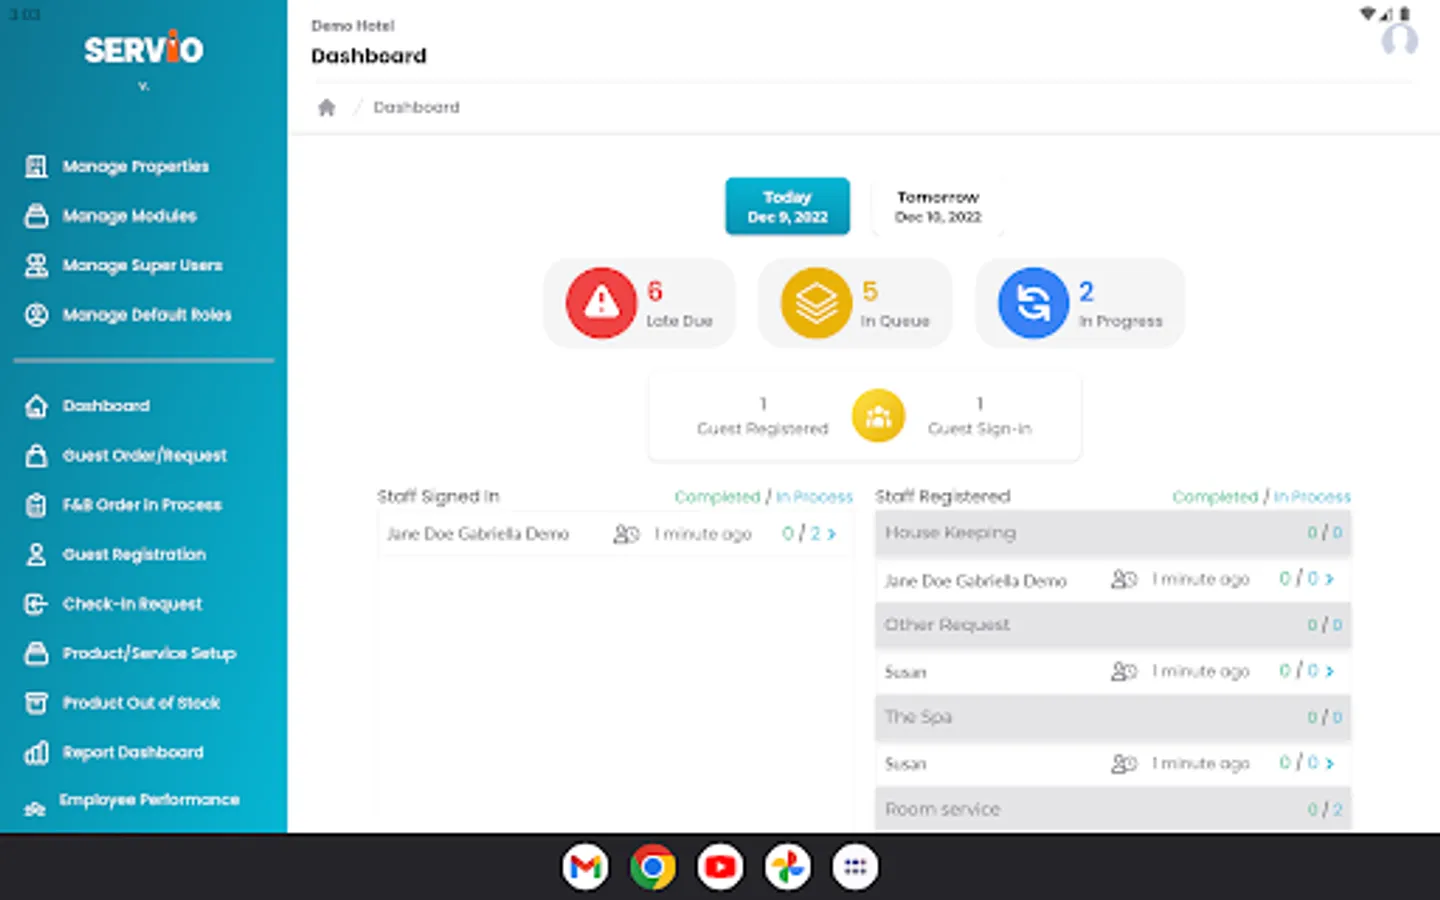Screen dimensions: 1440x900
Task: Open Employee Performance page
Action: coord(149,800)
